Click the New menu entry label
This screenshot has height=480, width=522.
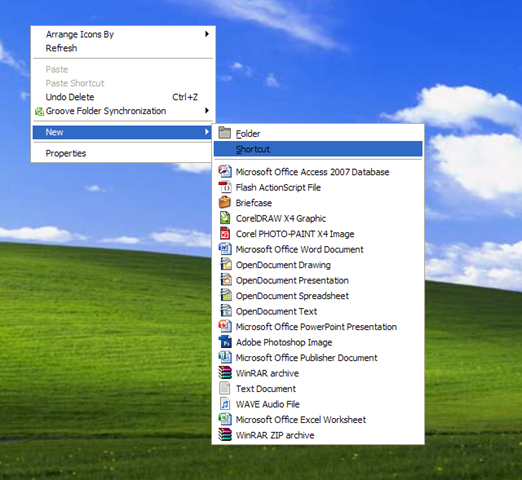54,132
